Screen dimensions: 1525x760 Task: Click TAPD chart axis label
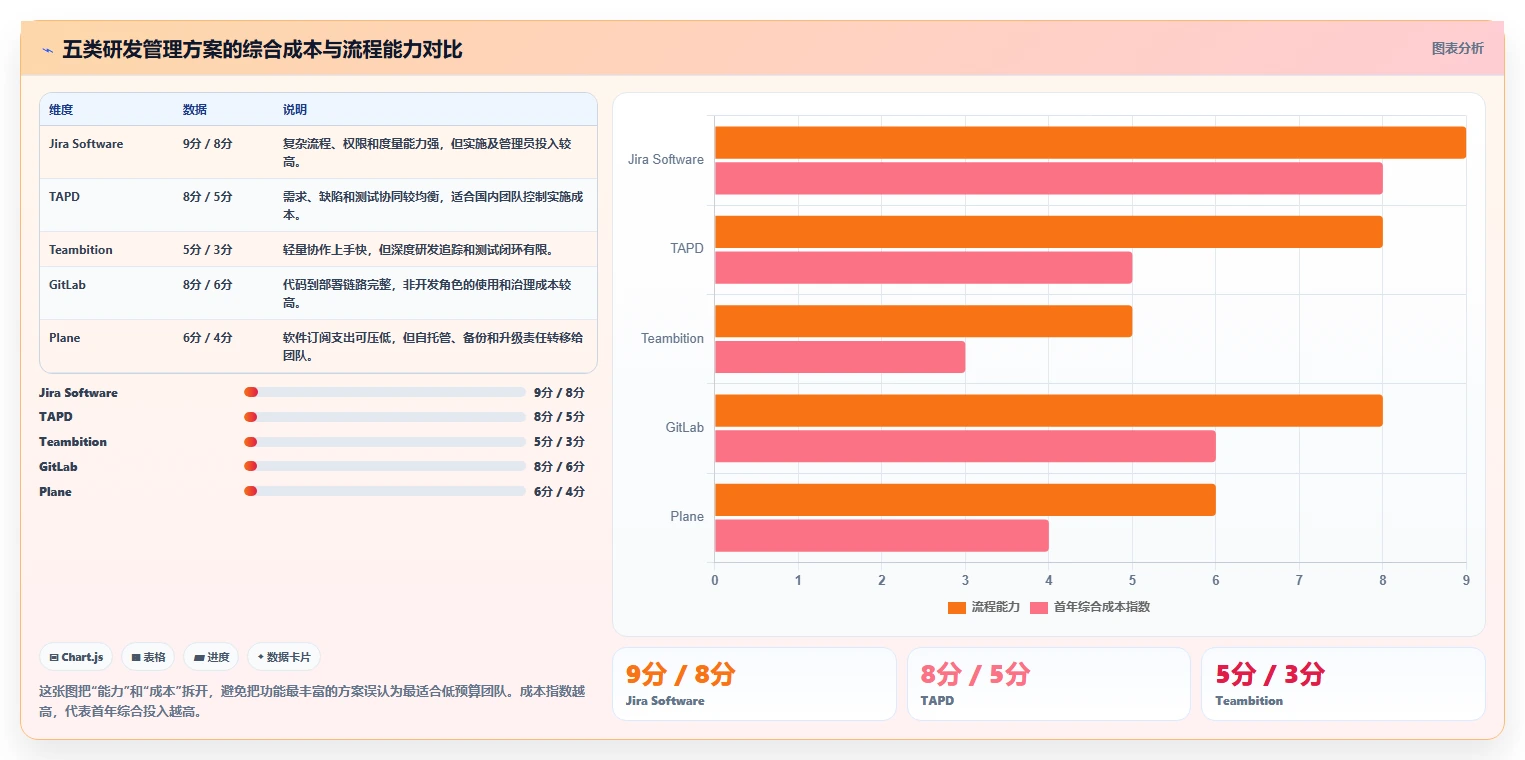point(687,249)
